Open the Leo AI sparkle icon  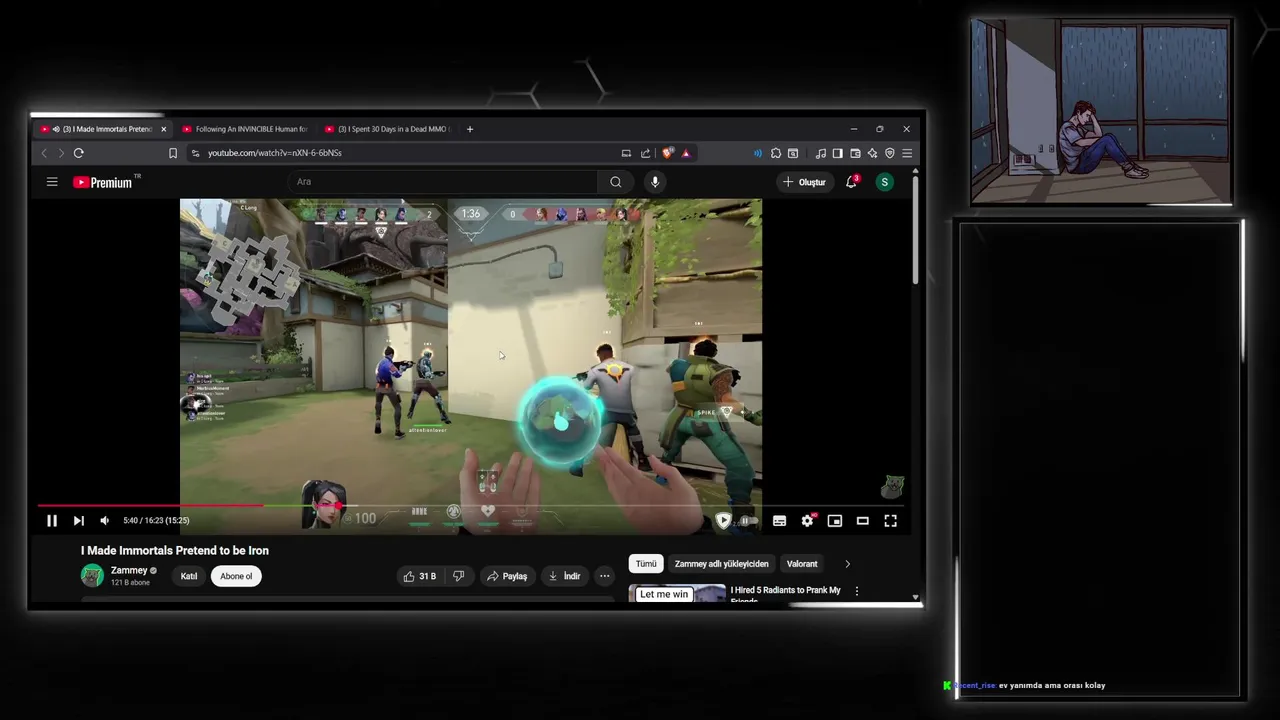coord(872,153)
